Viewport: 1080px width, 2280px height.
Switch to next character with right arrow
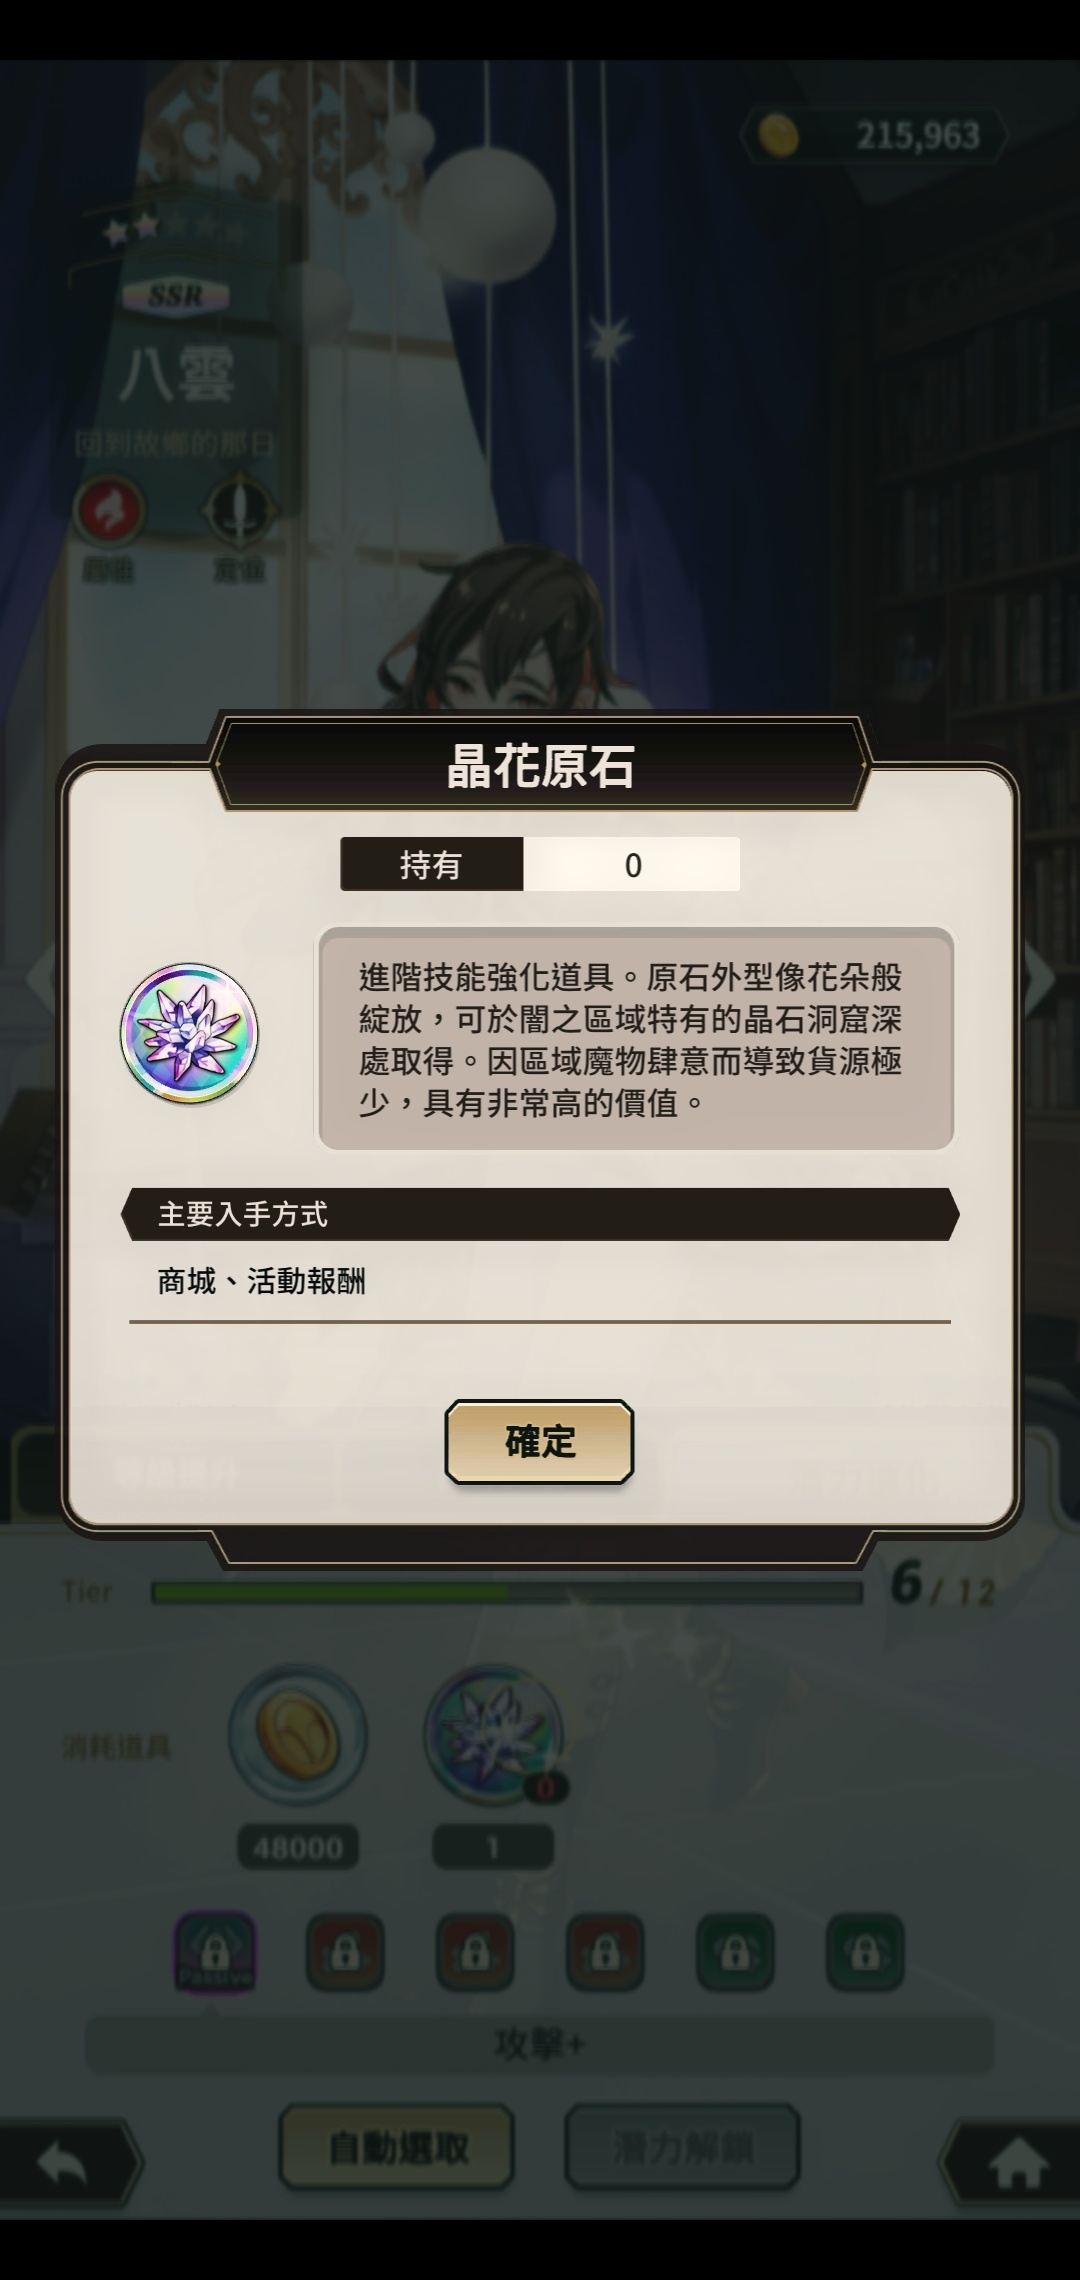click(1040, 976)
